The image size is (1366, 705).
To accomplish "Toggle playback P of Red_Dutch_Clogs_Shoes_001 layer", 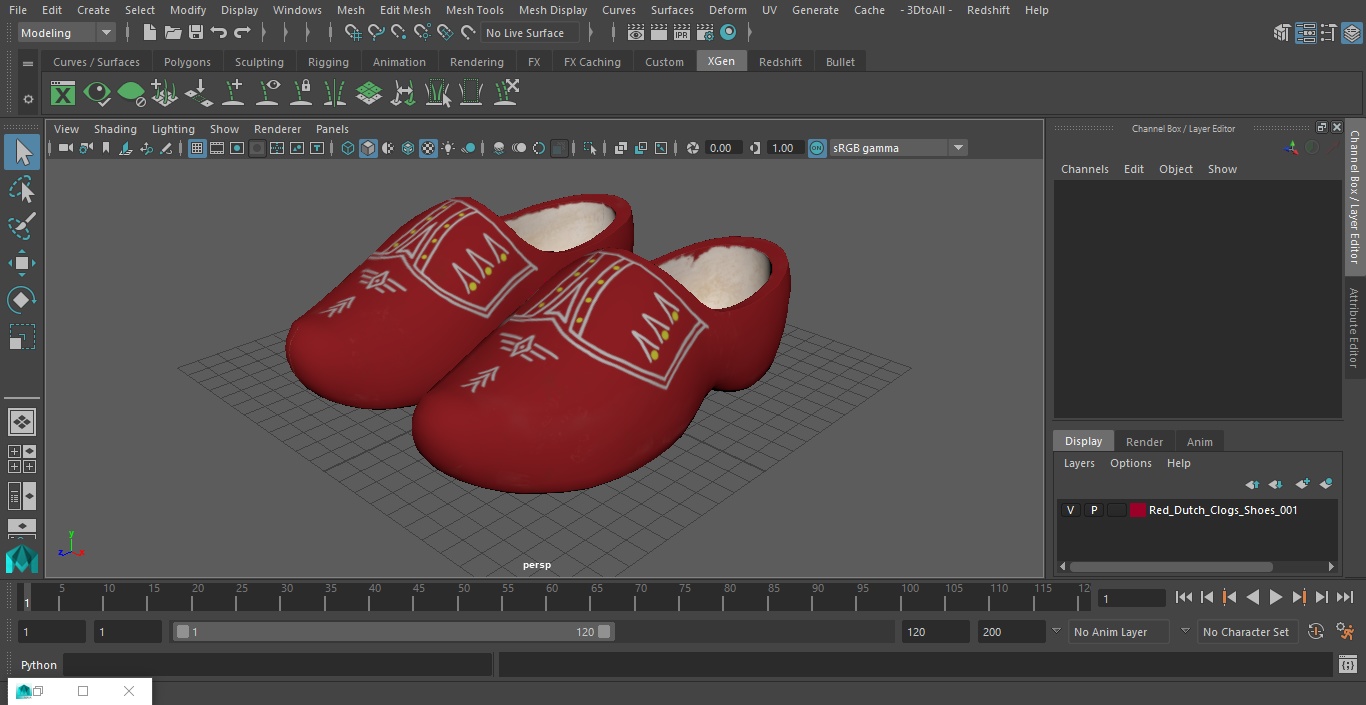I will pos(1094,510).
